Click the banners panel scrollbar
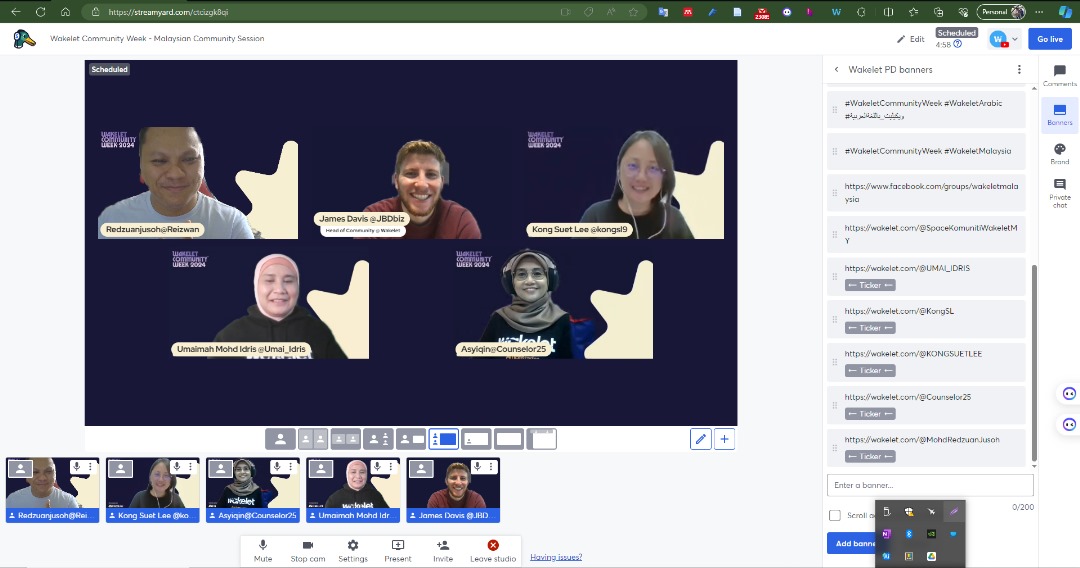The height and width of the screenshot is (568, 1080). point(1034,364)
